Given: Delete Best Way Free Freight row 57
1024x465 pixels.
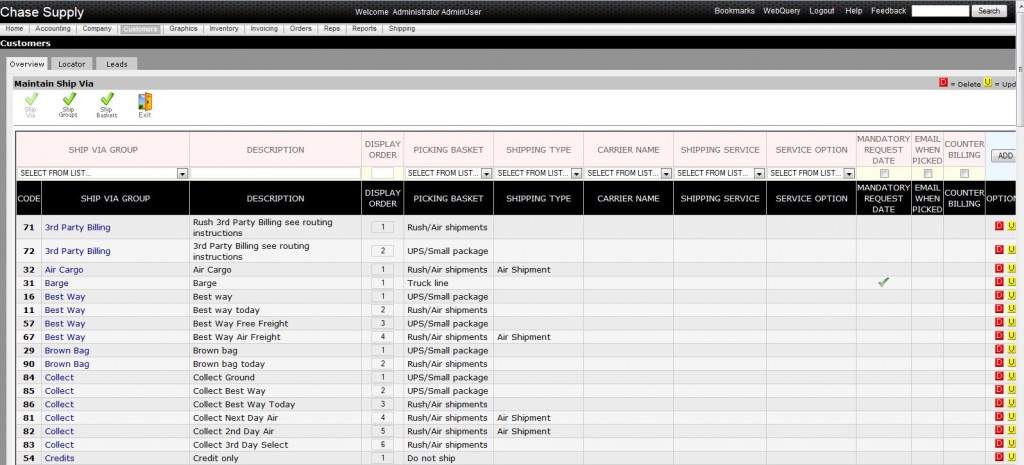Looking at the screenshot, I should click(999, 322).
